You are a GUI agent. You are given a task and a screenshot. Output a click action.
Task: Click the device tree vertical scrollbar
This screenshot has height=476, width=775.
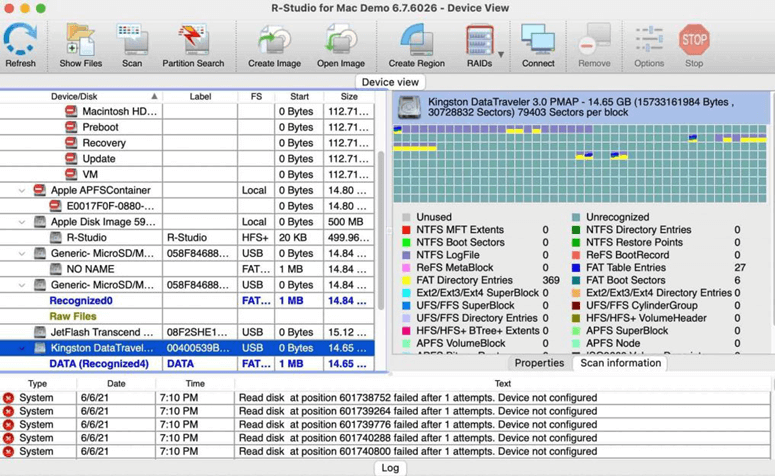(x=381, y=230)
